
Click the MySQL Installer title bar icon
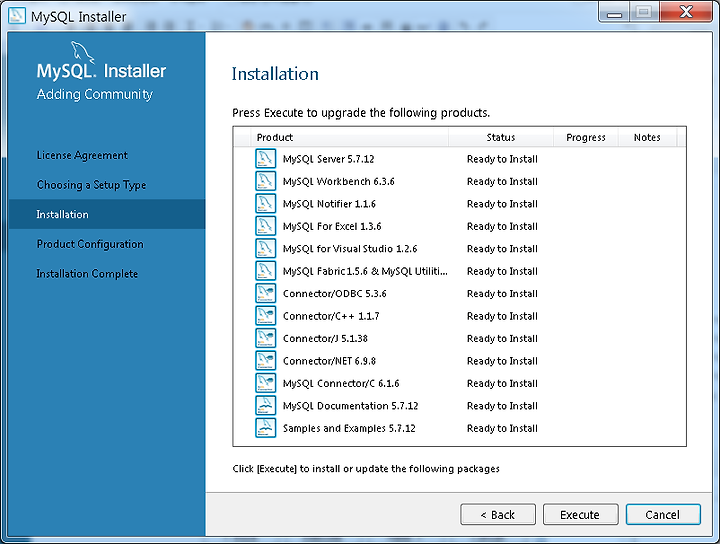tap(17, 16)
